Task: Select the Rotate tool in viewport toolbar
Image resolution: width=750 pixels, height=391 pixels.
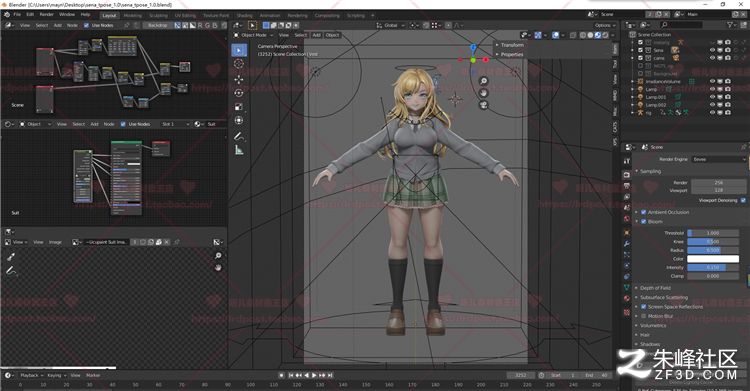Action: (239, 93)
